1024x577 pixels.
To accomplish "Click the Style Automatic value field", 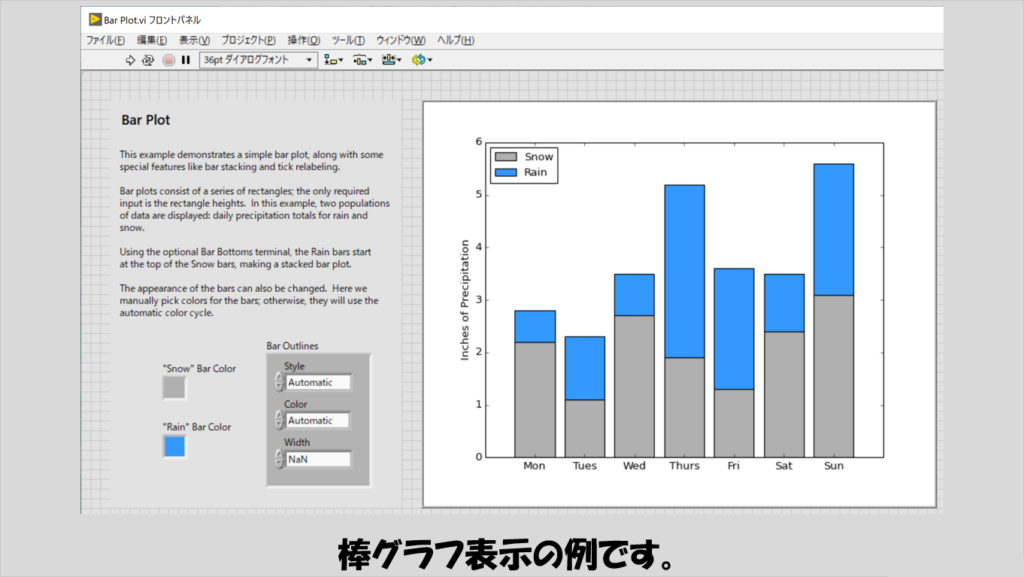I will point(318,382).
